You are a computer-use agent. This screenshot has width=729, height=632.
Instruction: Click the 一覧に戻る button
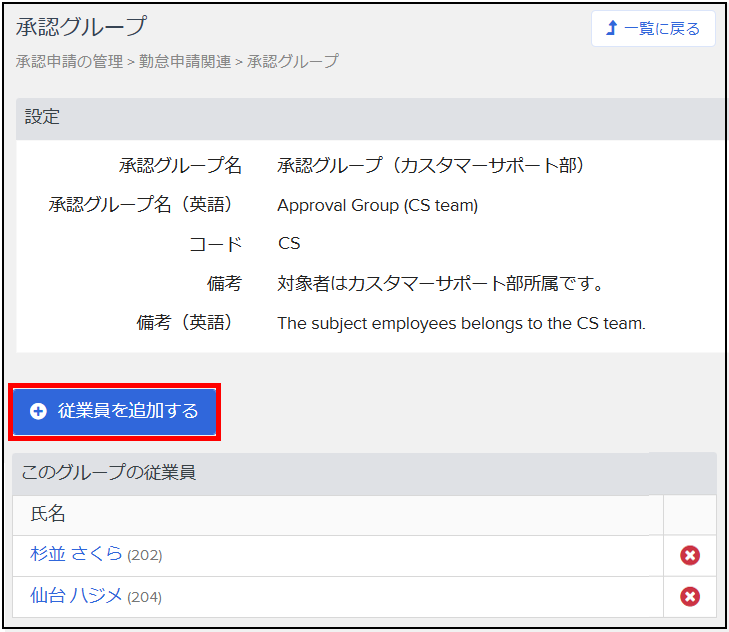point(653,29)
